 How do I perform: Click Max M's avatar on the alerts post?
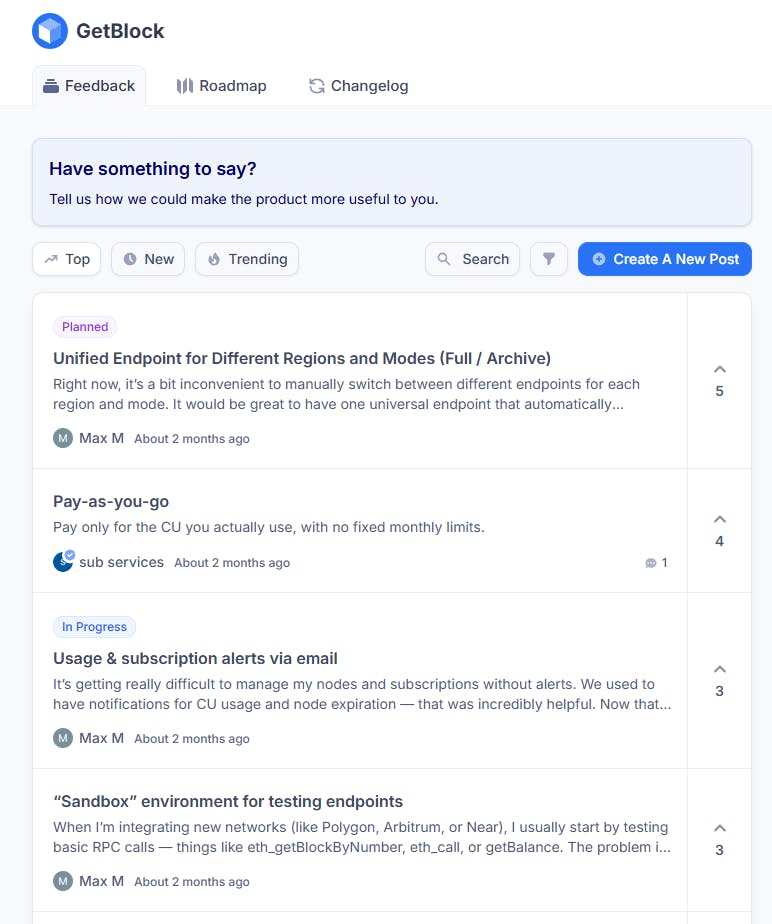tap(62, 738)
